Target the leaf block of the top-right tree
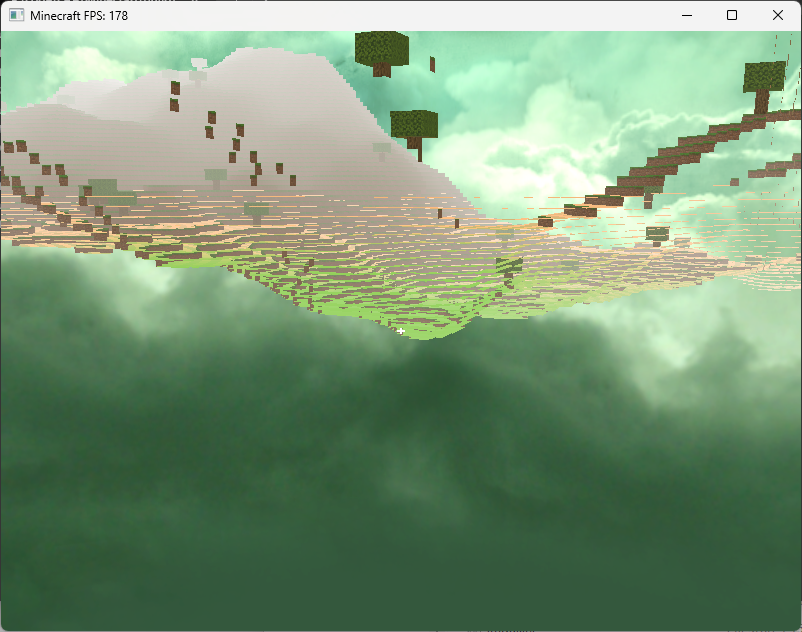This screenshot has height=632, width=802. tap(765, 76)
